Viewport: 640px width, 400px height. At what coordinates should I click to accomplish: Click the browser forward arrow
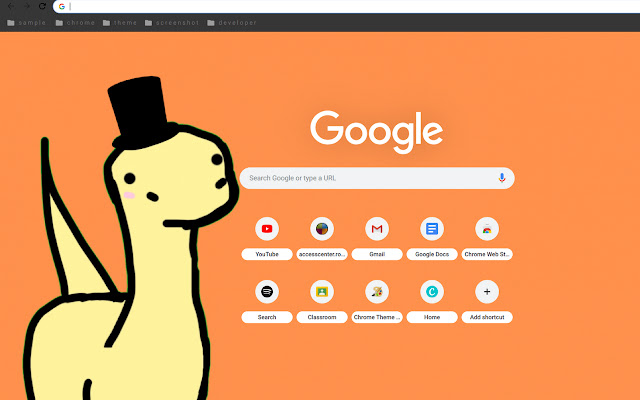coord(27,6)
